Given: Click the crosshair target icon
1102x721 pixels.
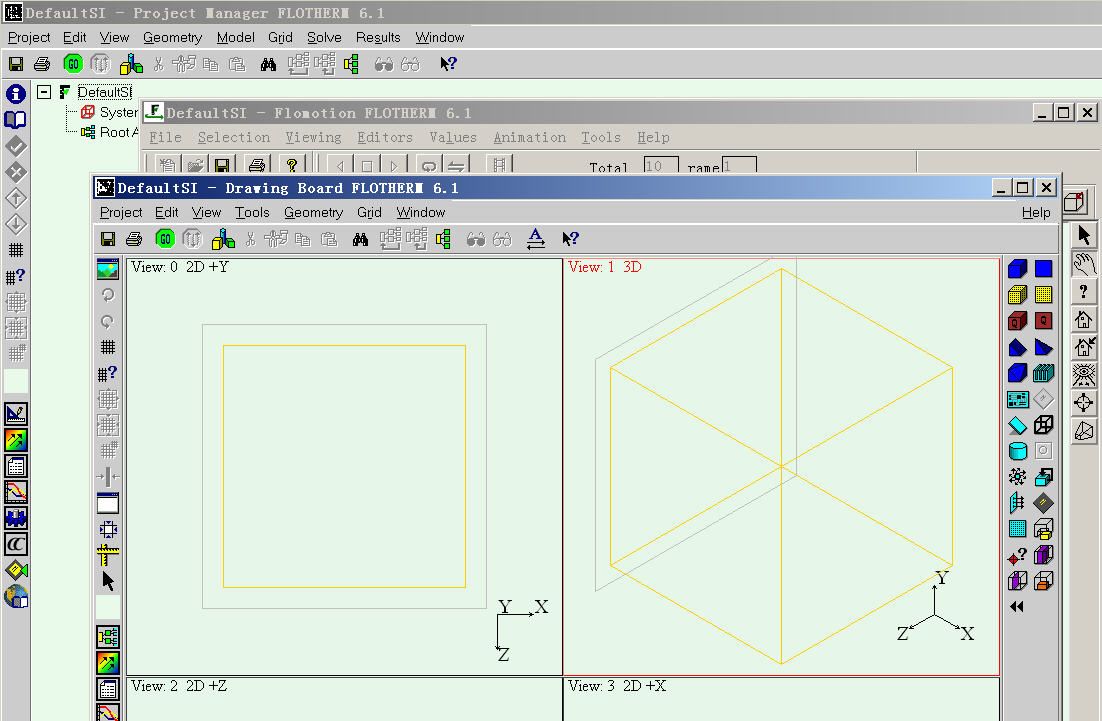Looking at the screenshot, I should click(1084, 403).
